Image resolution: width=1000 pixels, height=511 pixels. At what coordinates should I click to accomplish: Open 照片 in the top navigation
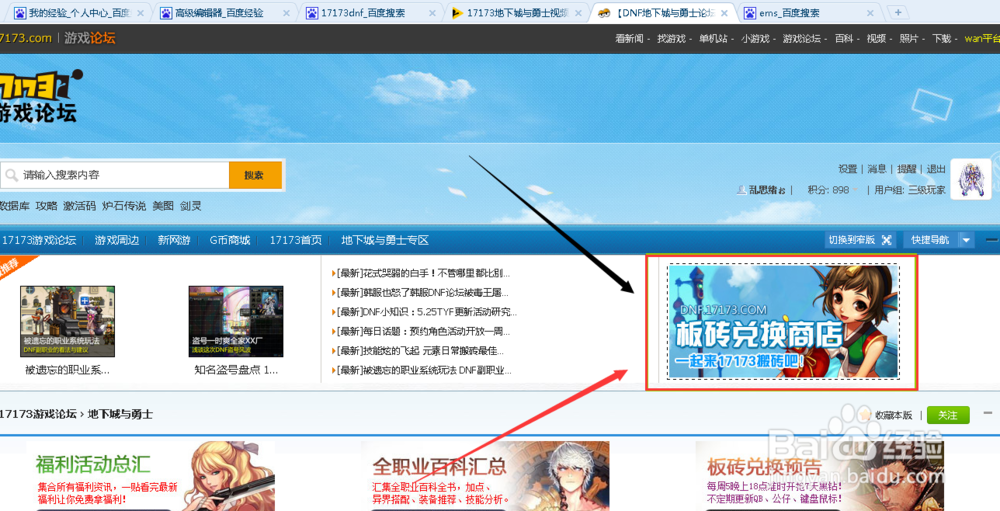coord(909,38)
